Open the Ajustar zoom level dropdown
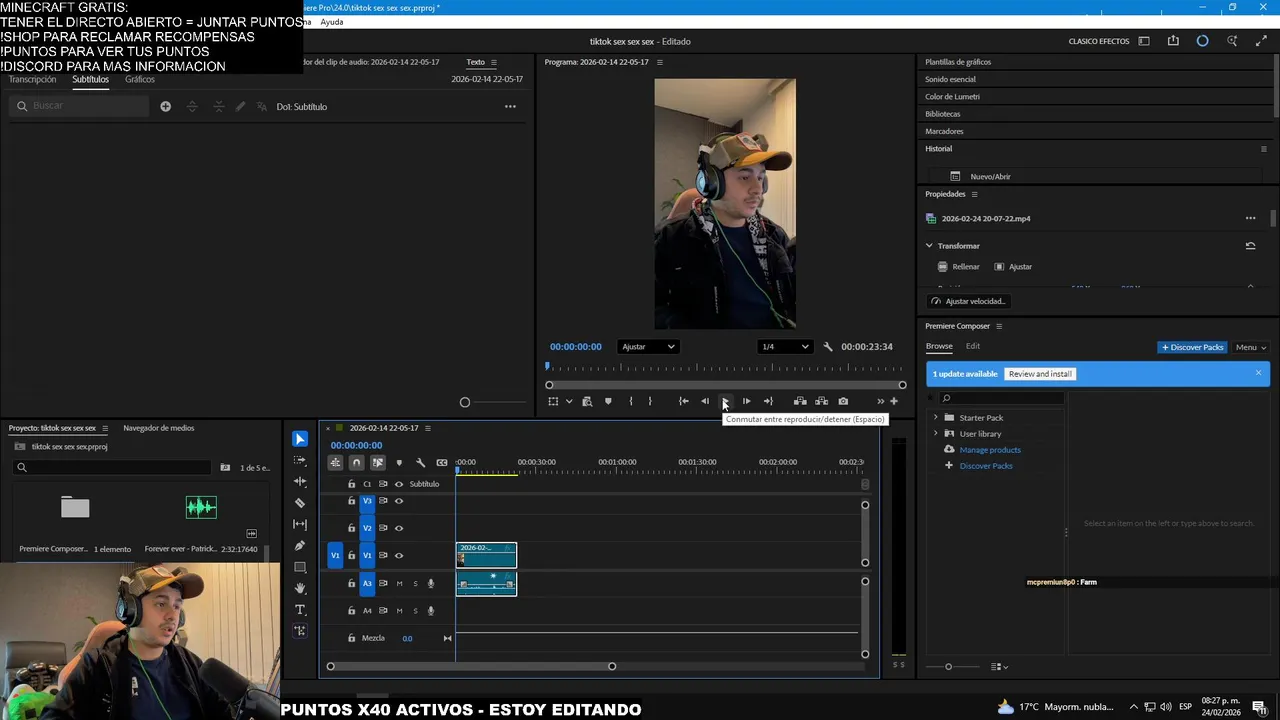The width and height of the screenshot is (1280, 720). tap(648, 347)
